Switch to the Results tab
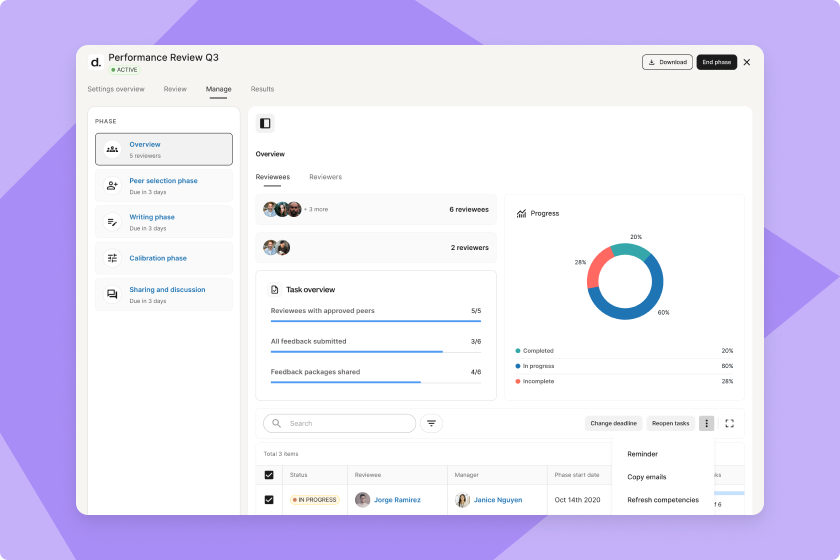840x560 pixels. coord(262,89)
